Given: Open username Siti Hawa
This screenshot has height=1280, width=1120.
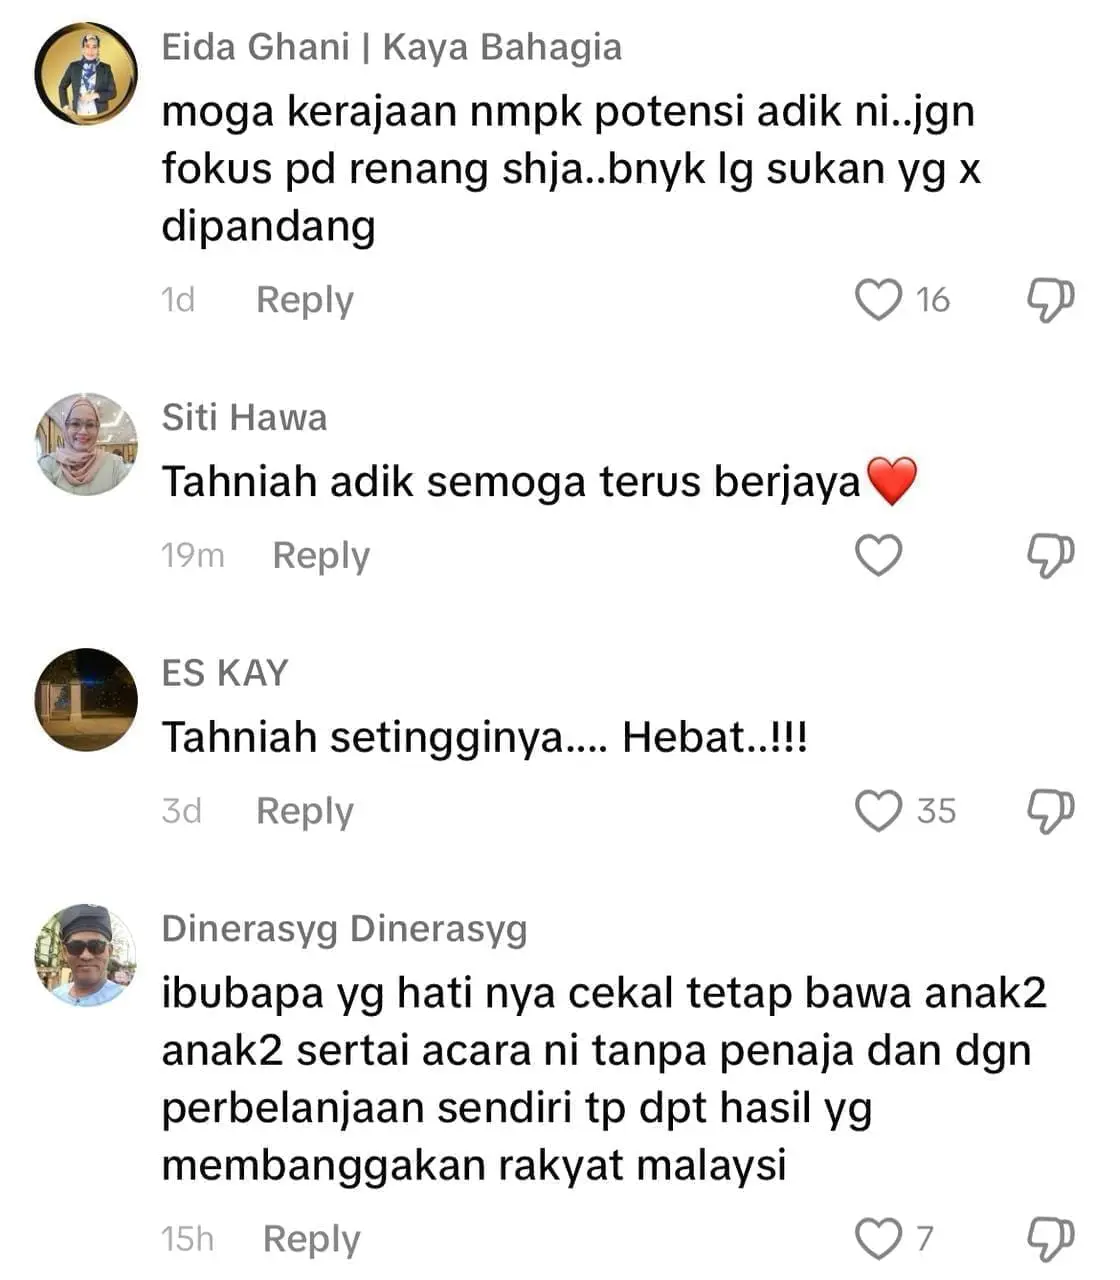Looking at the screenshot, I should click(x=245, y=417).
